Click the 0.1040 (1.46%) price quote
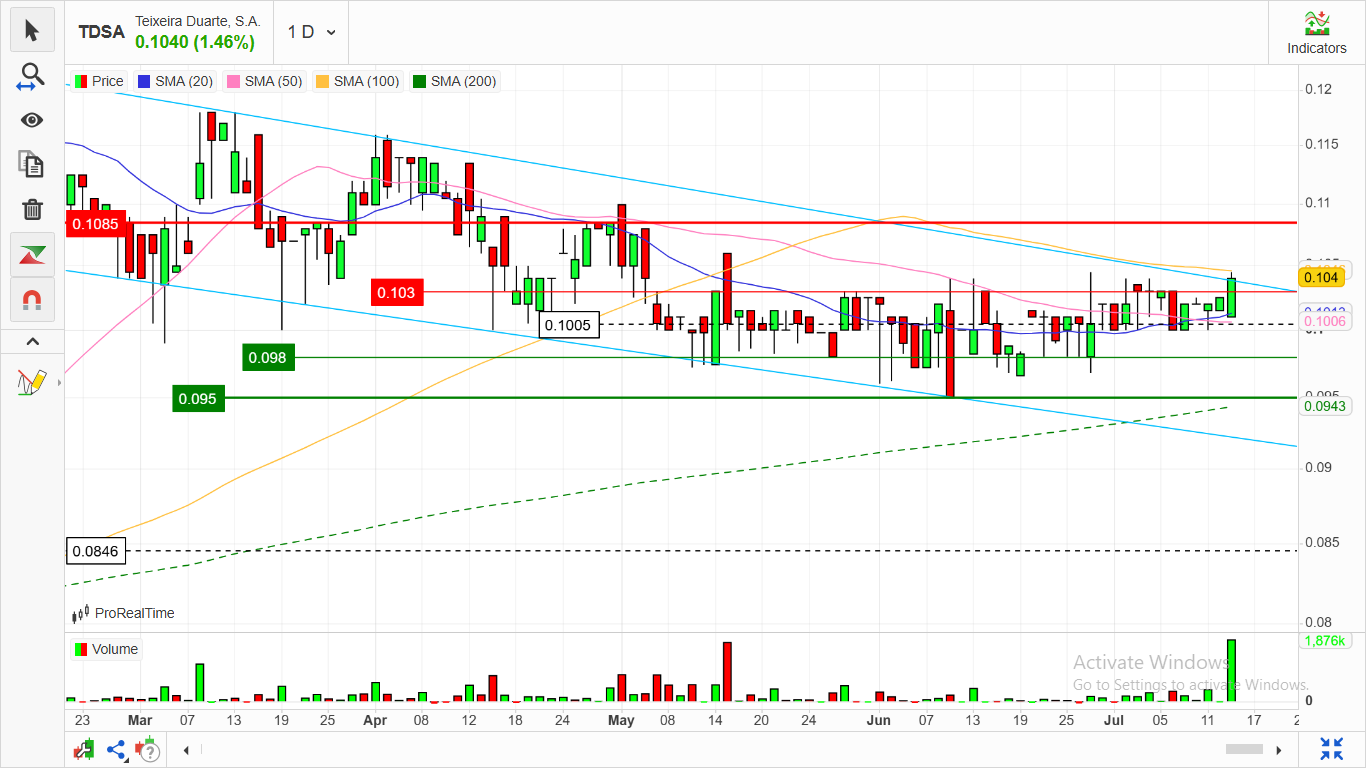 pos(195,42)
